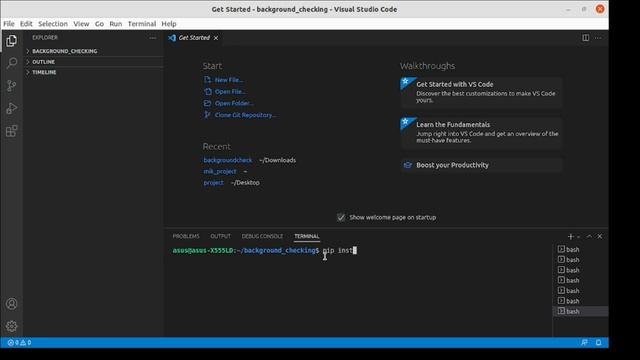Open the Edit menu

coord(26,24)
